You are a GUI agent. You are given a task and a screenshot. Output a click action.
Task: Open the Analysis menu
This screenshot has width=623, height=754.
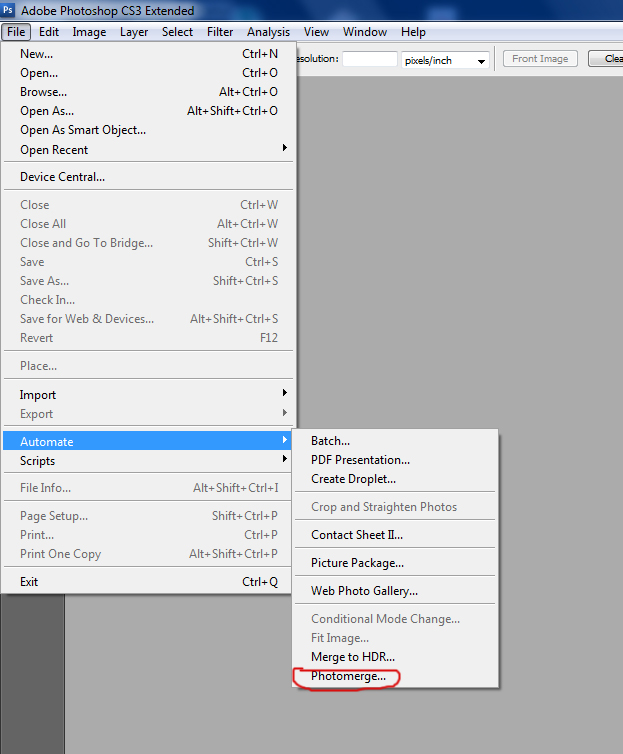(269, 32)
